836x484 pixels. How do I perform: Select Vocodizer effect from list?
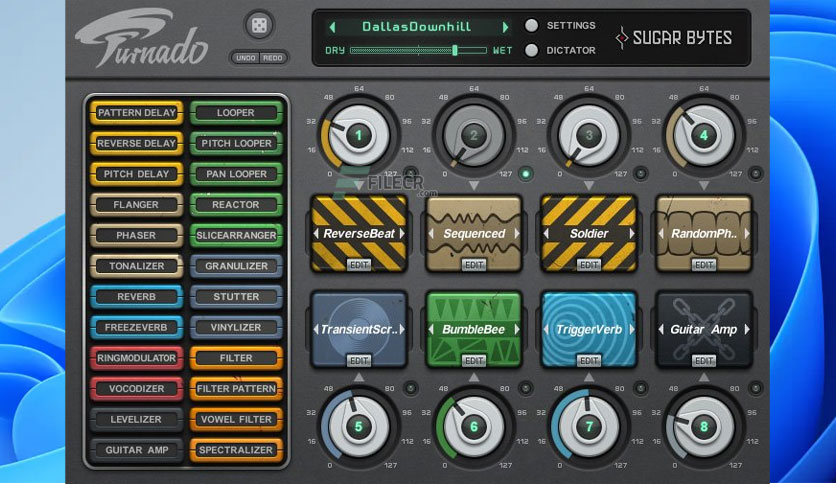(136, 389)
